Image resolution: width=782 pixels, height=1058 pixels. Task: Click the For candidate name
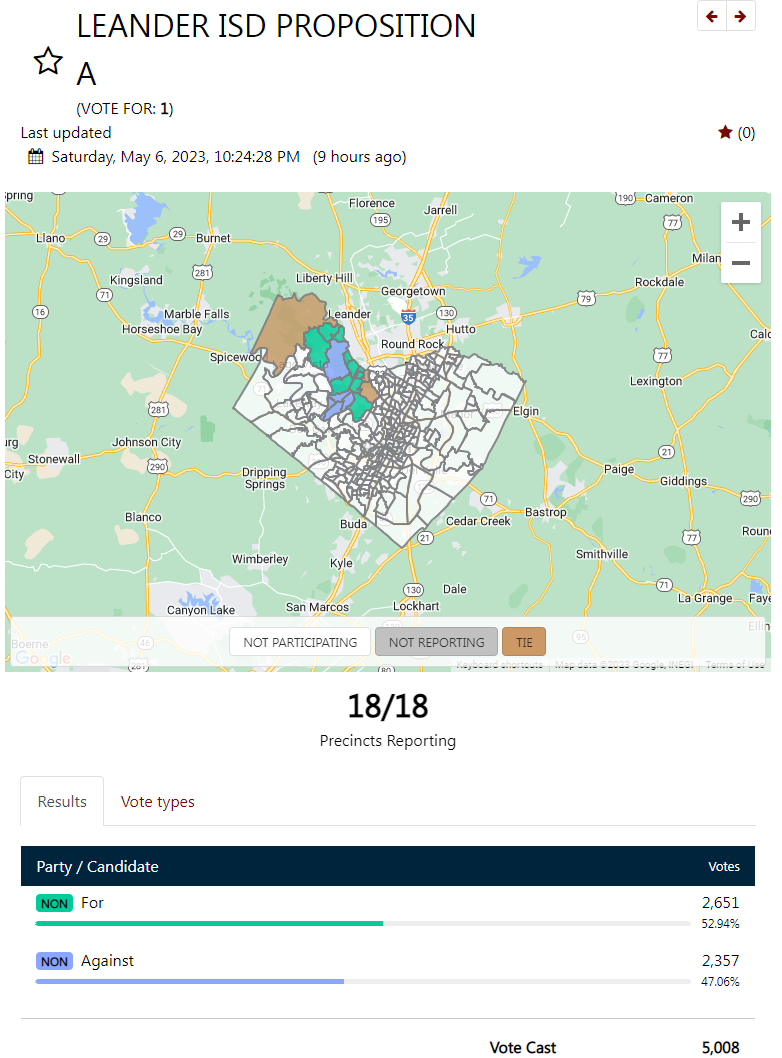[x=92, y=903]
